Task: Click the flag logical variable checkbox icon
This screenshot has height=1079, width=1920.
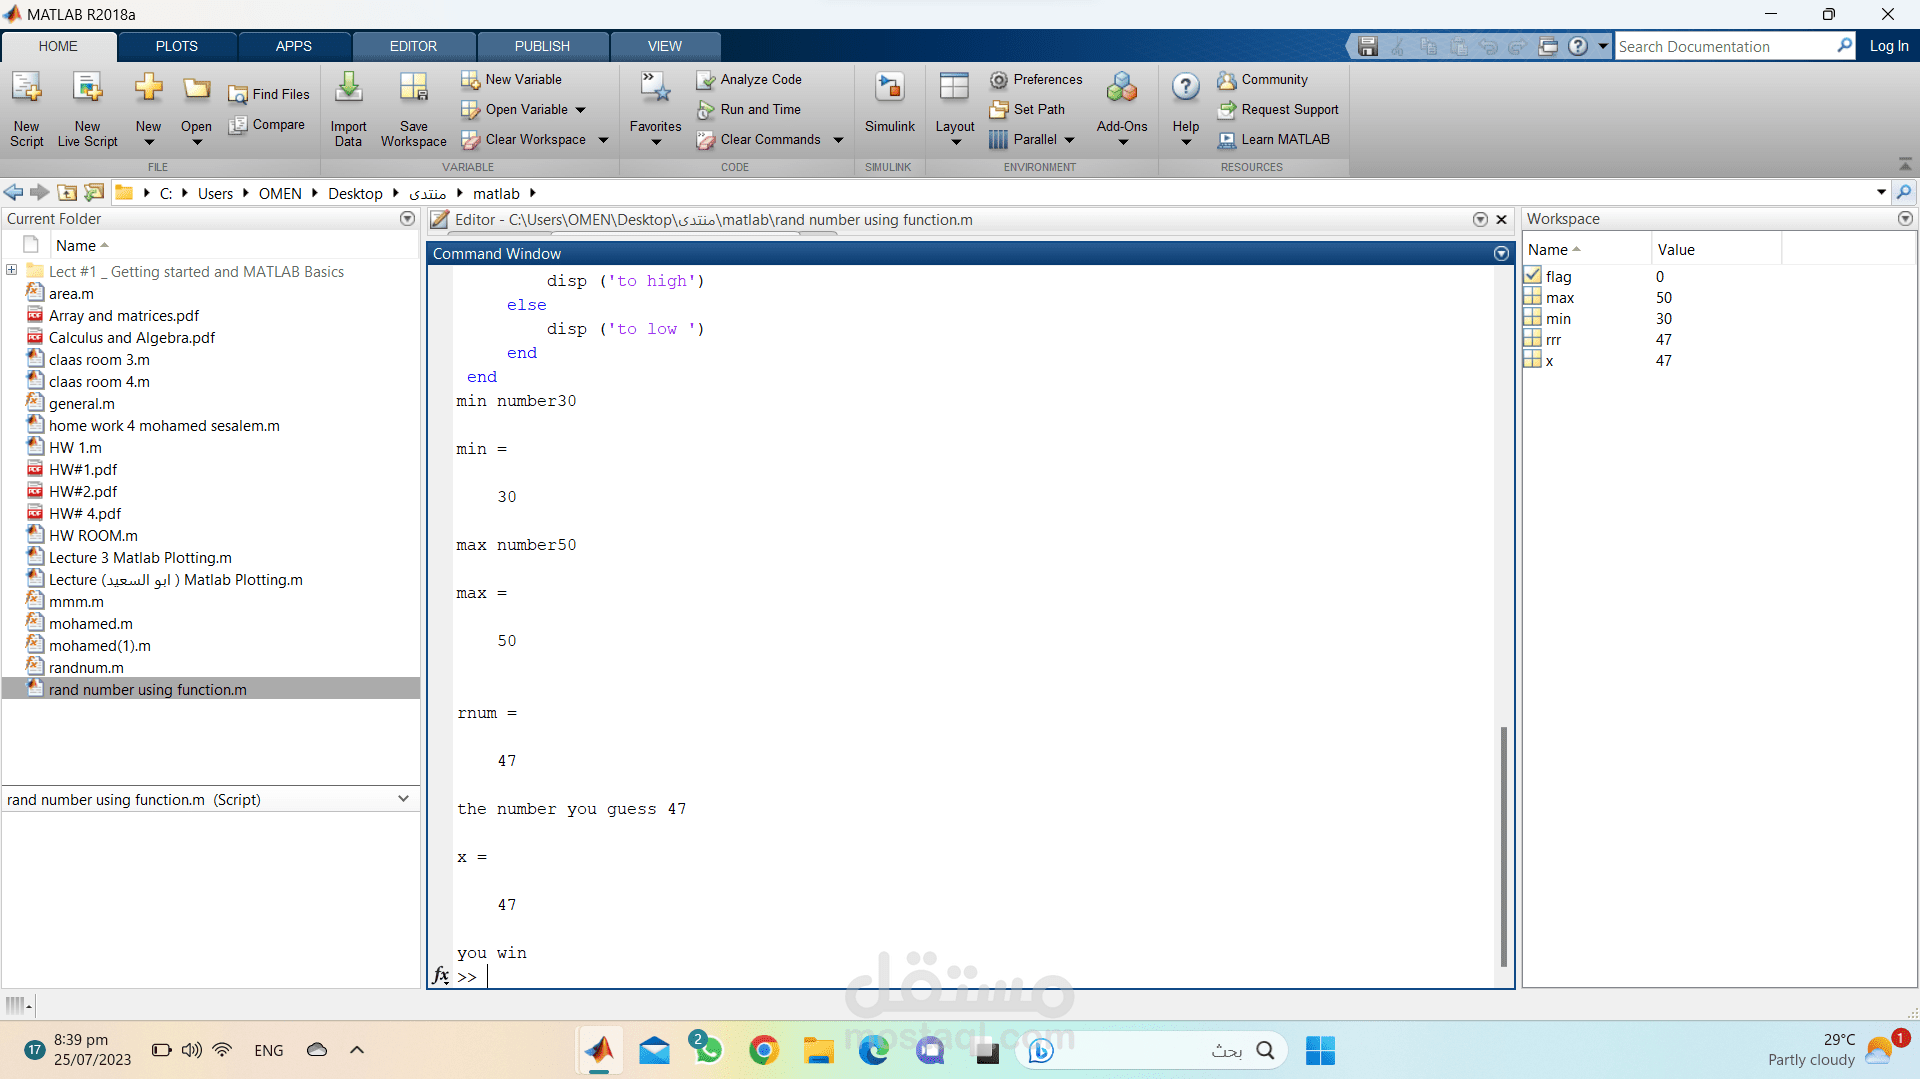Action: coord(1533,276)
